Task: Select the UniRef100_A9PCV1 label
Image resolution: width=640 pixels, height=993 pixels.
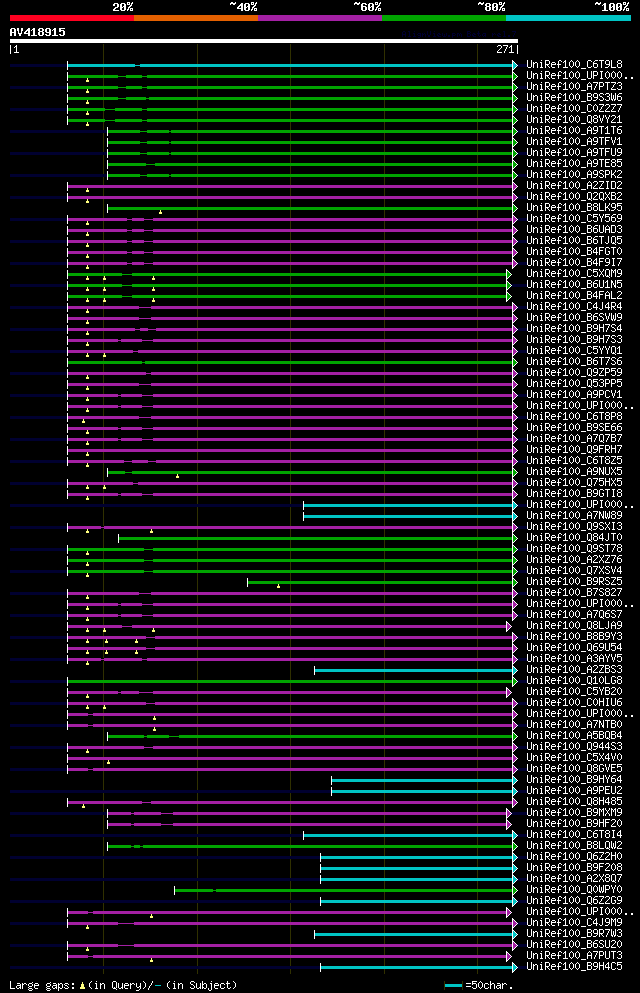Action: [x=574, y=395]
